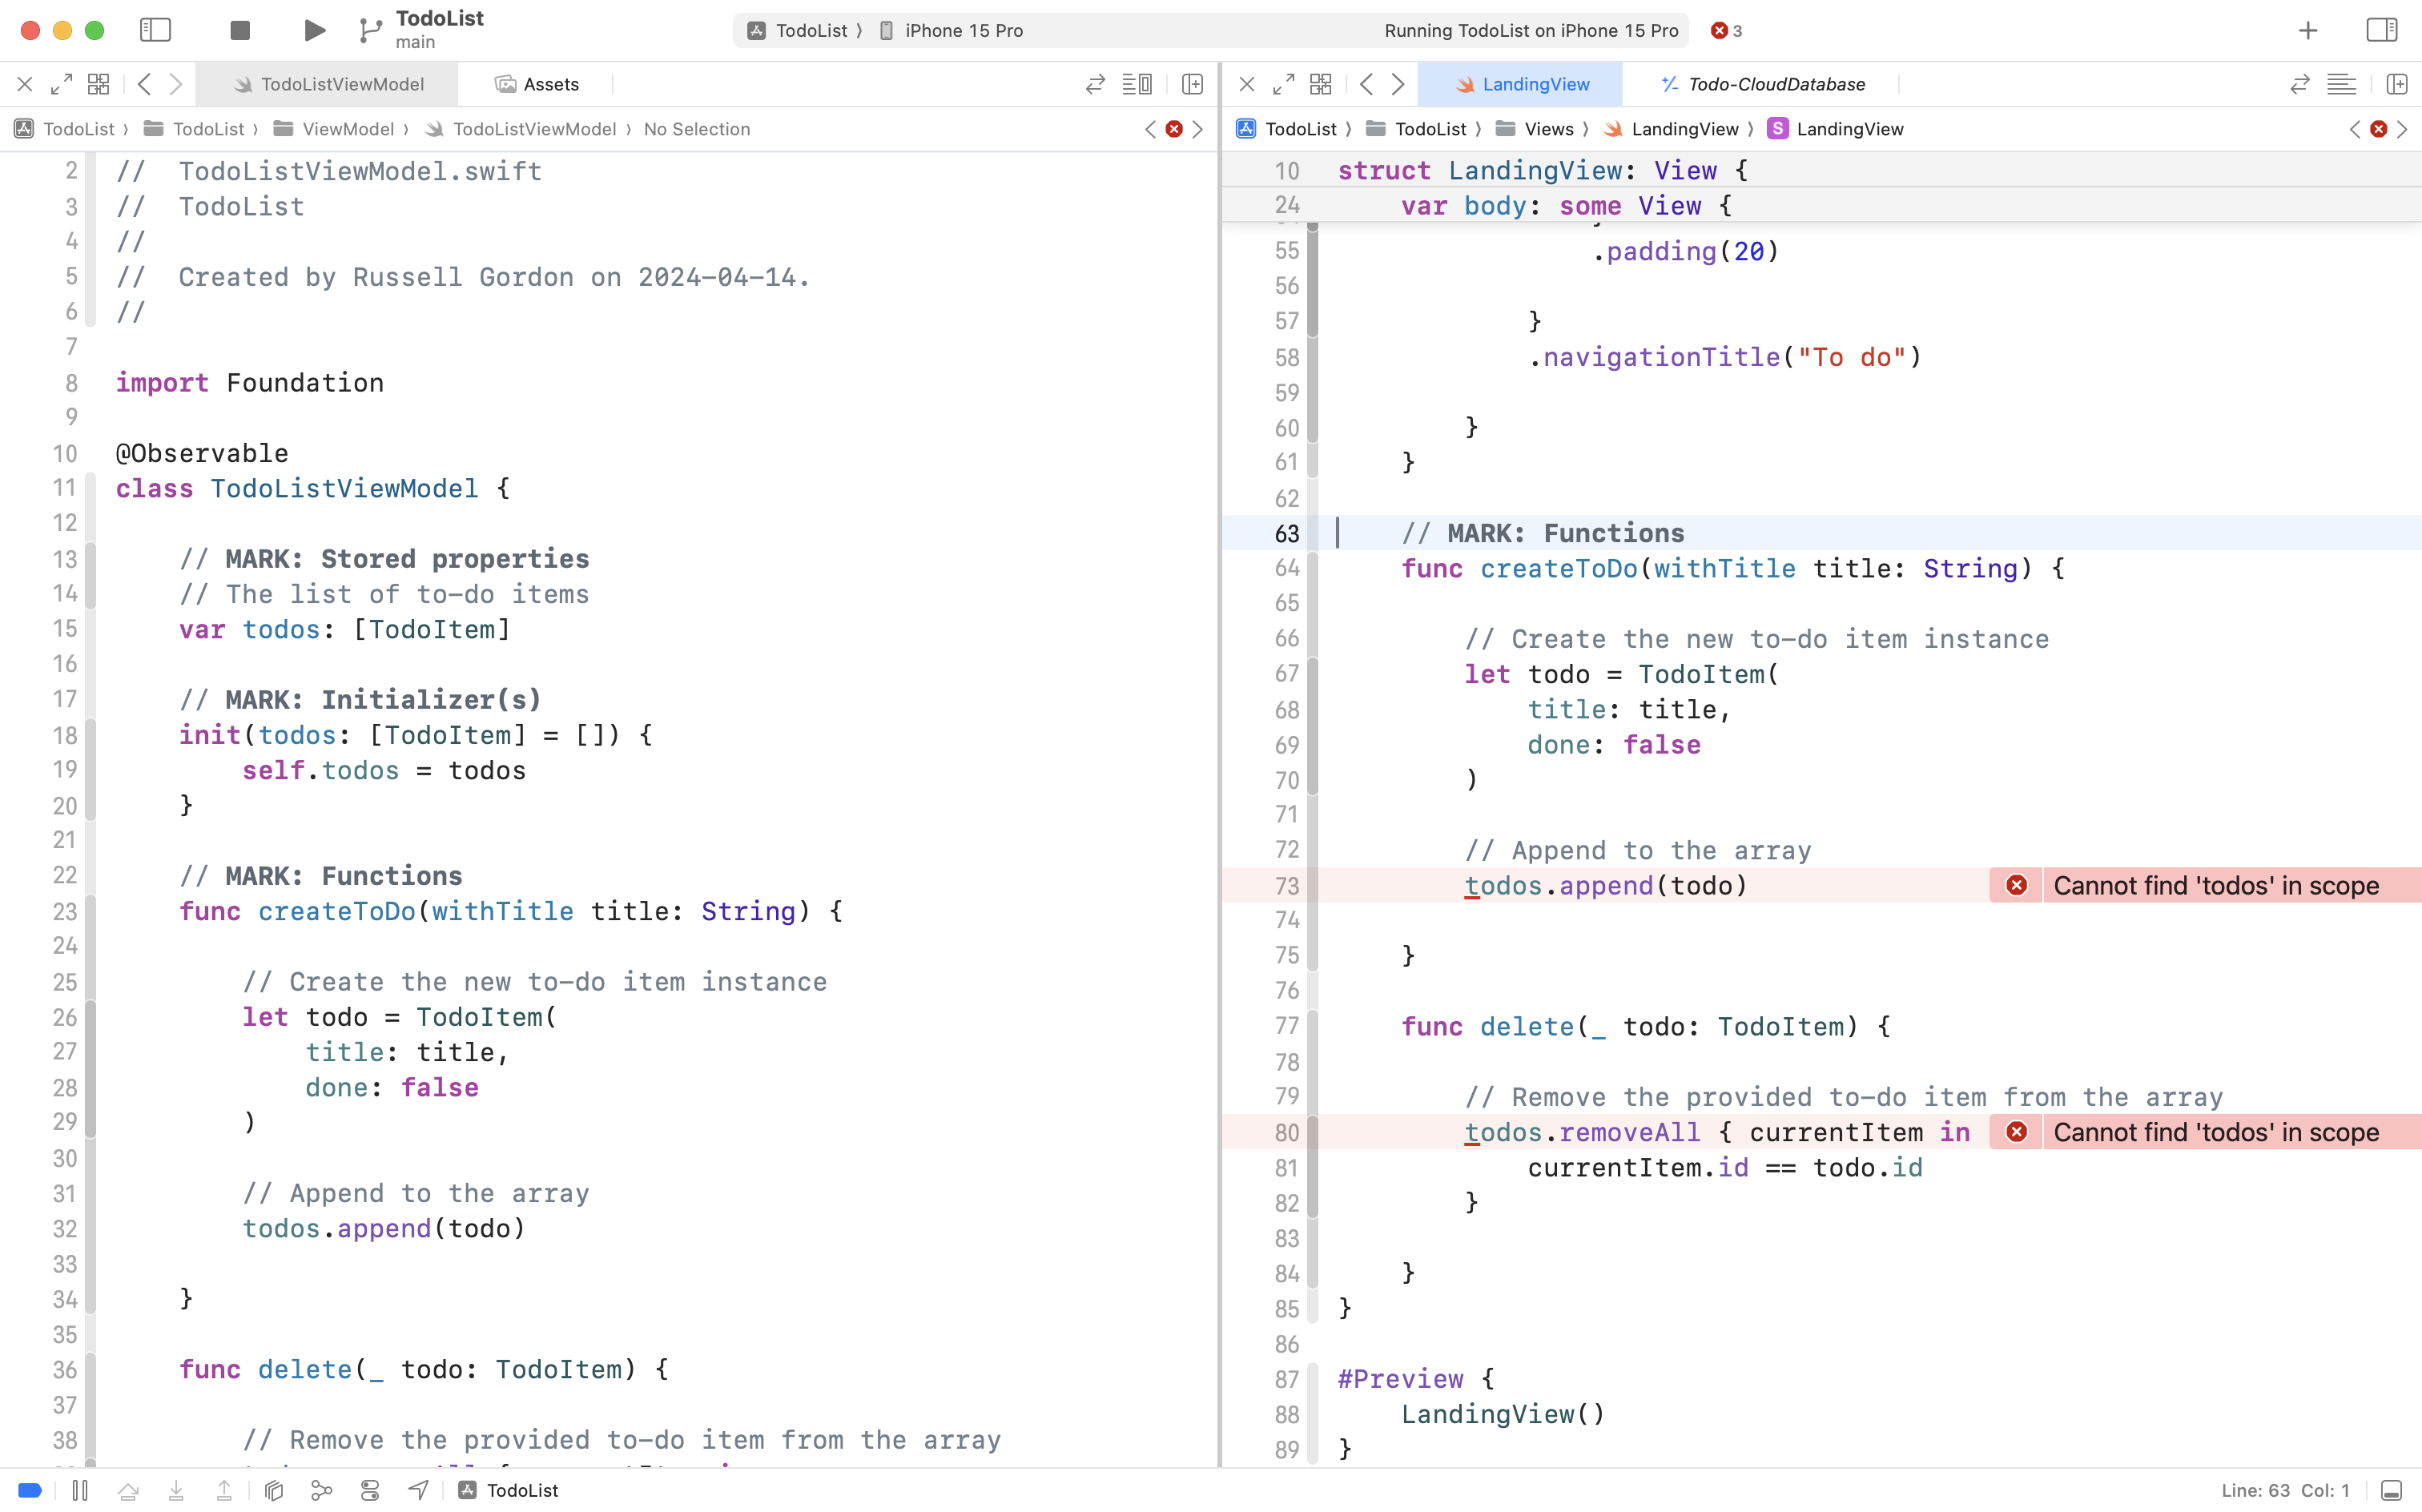Run the TodoList app
The width and height of the screenshot is (2422, 1512).
(x=313, y=30)
